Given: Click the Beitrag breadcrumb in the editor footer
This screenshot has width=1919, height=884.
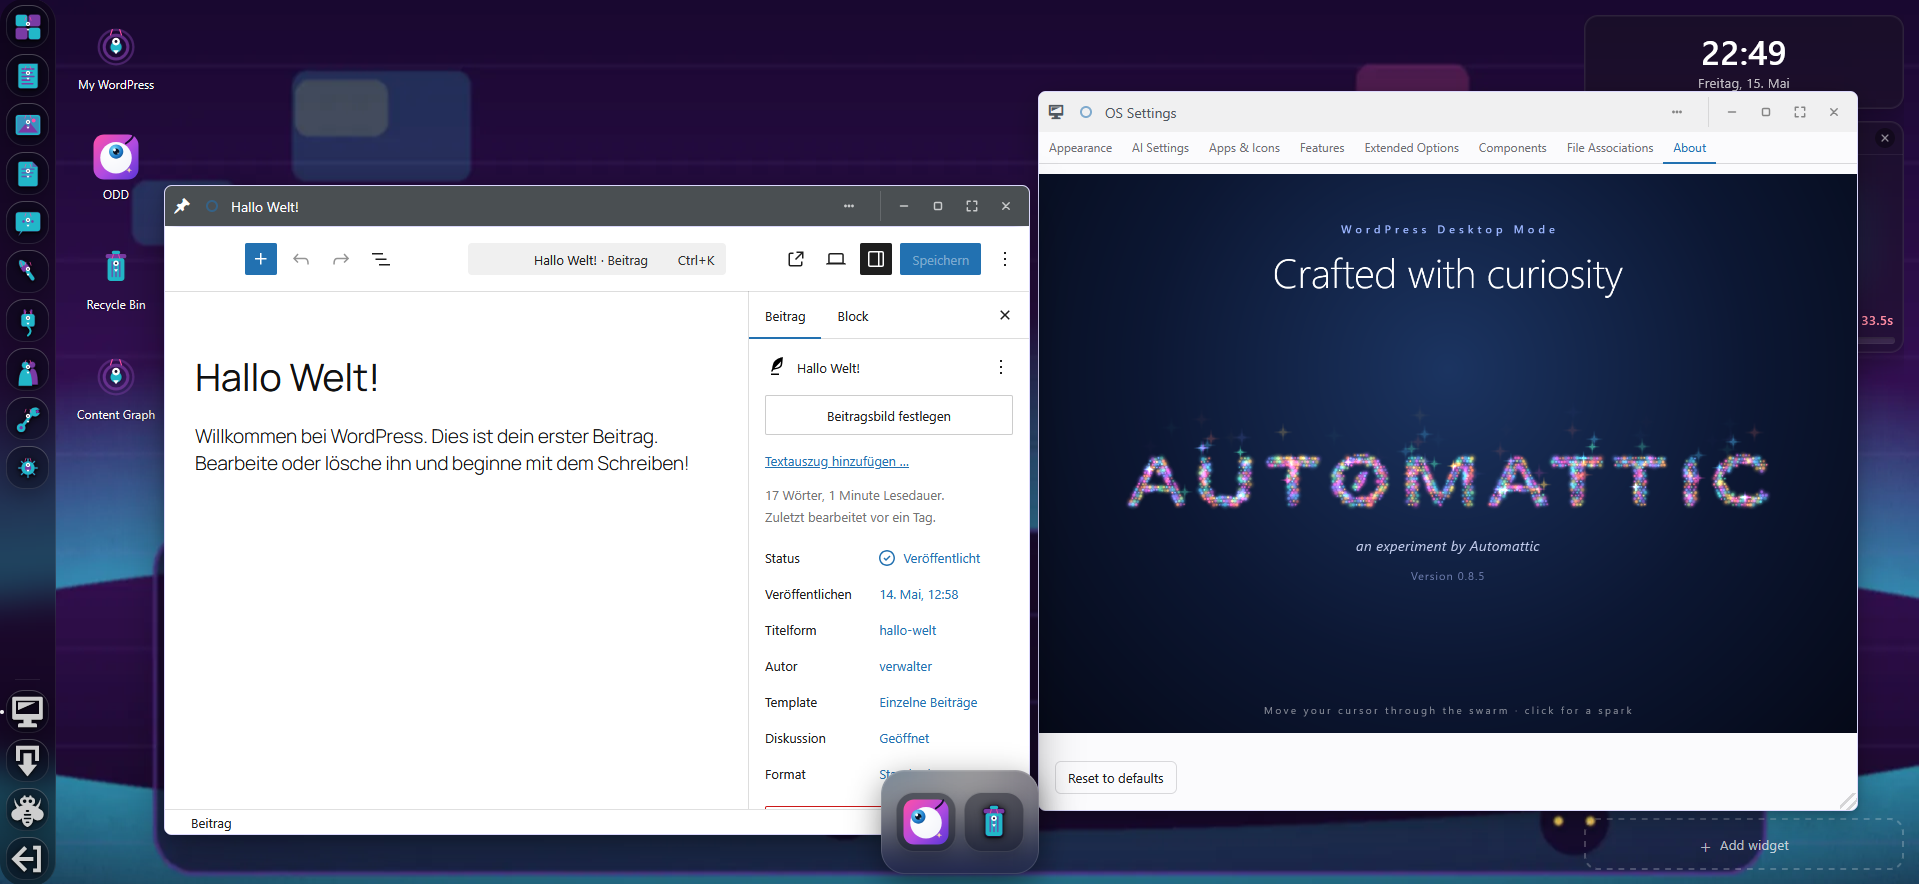Looking at the screenshot, I should (x=211, y=823).
